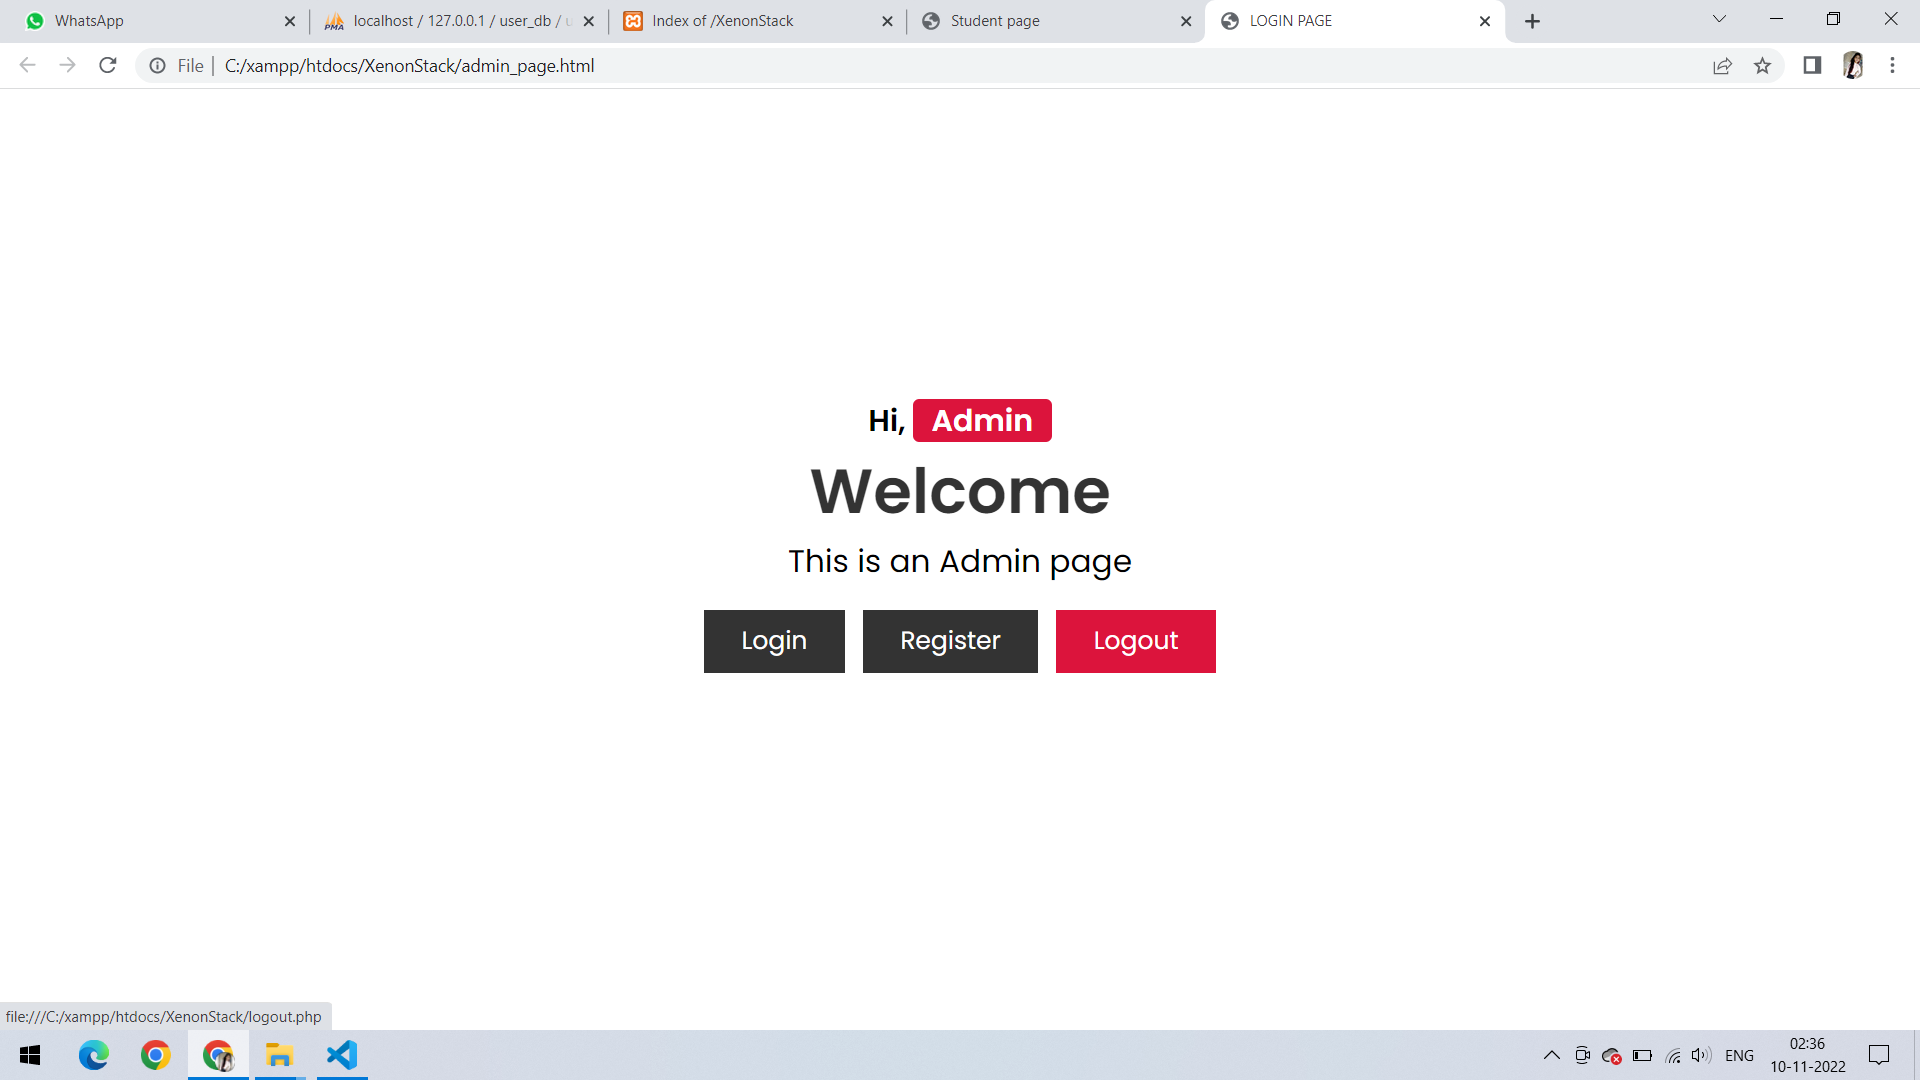Click the red Logout button
Viewport: 1920px width, 1080px height.
[1135, 641]
